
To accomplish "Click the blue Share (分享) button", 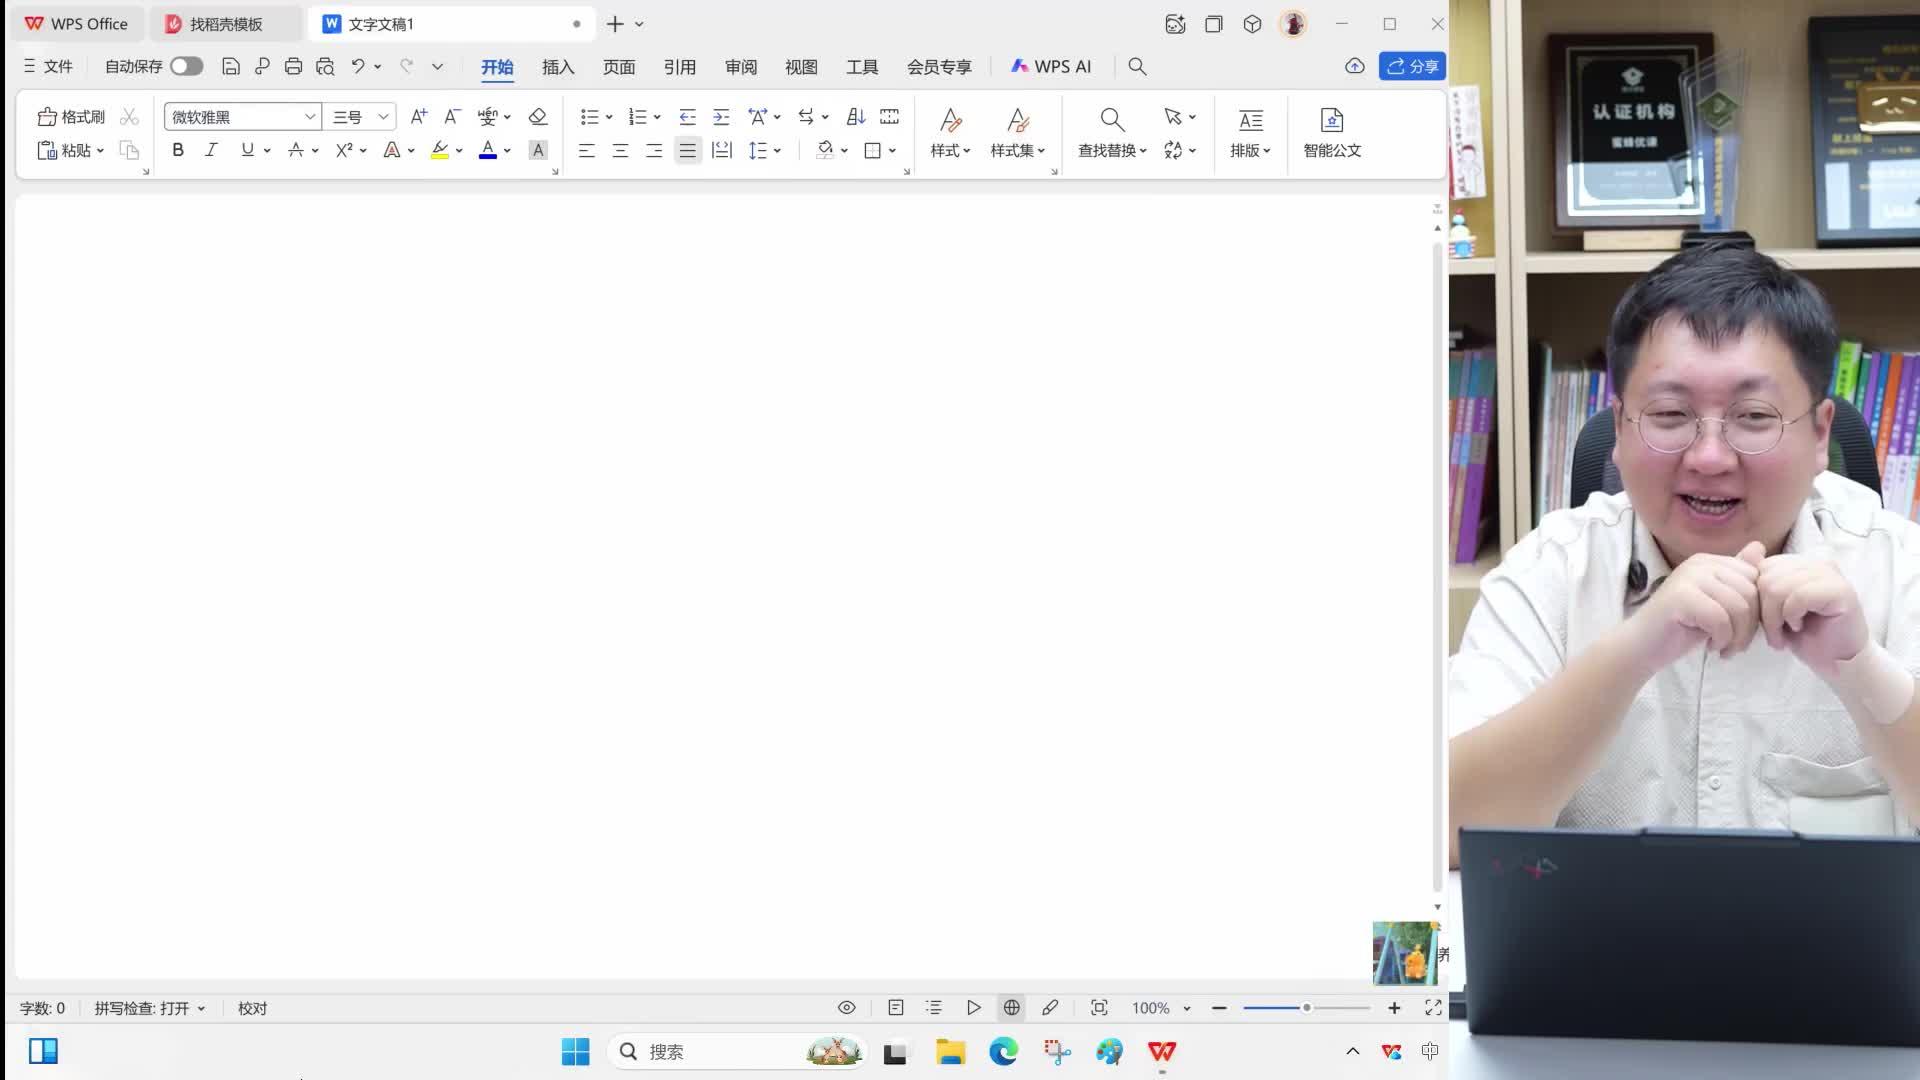I will pyautogui.click(x=1412, y=66).
